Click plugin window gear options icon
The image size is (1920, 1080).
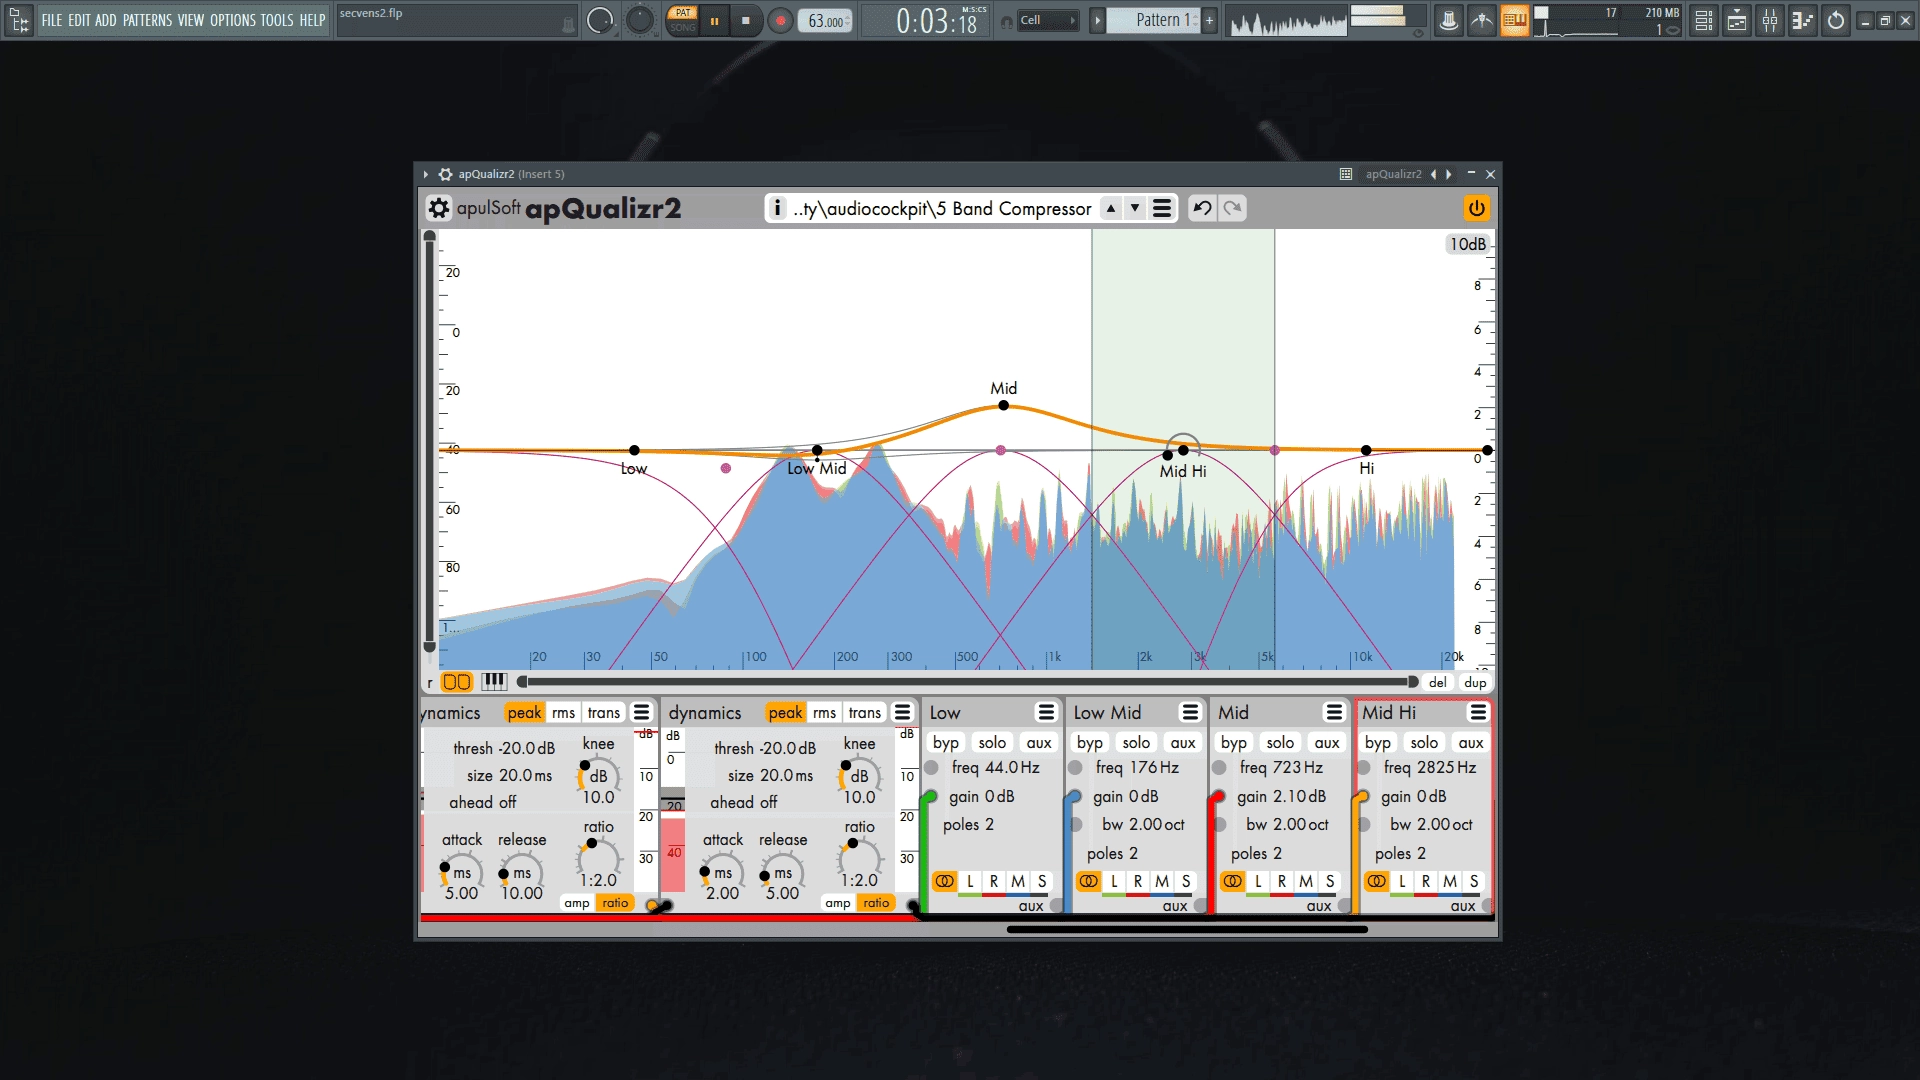click(x=446, y=174)
